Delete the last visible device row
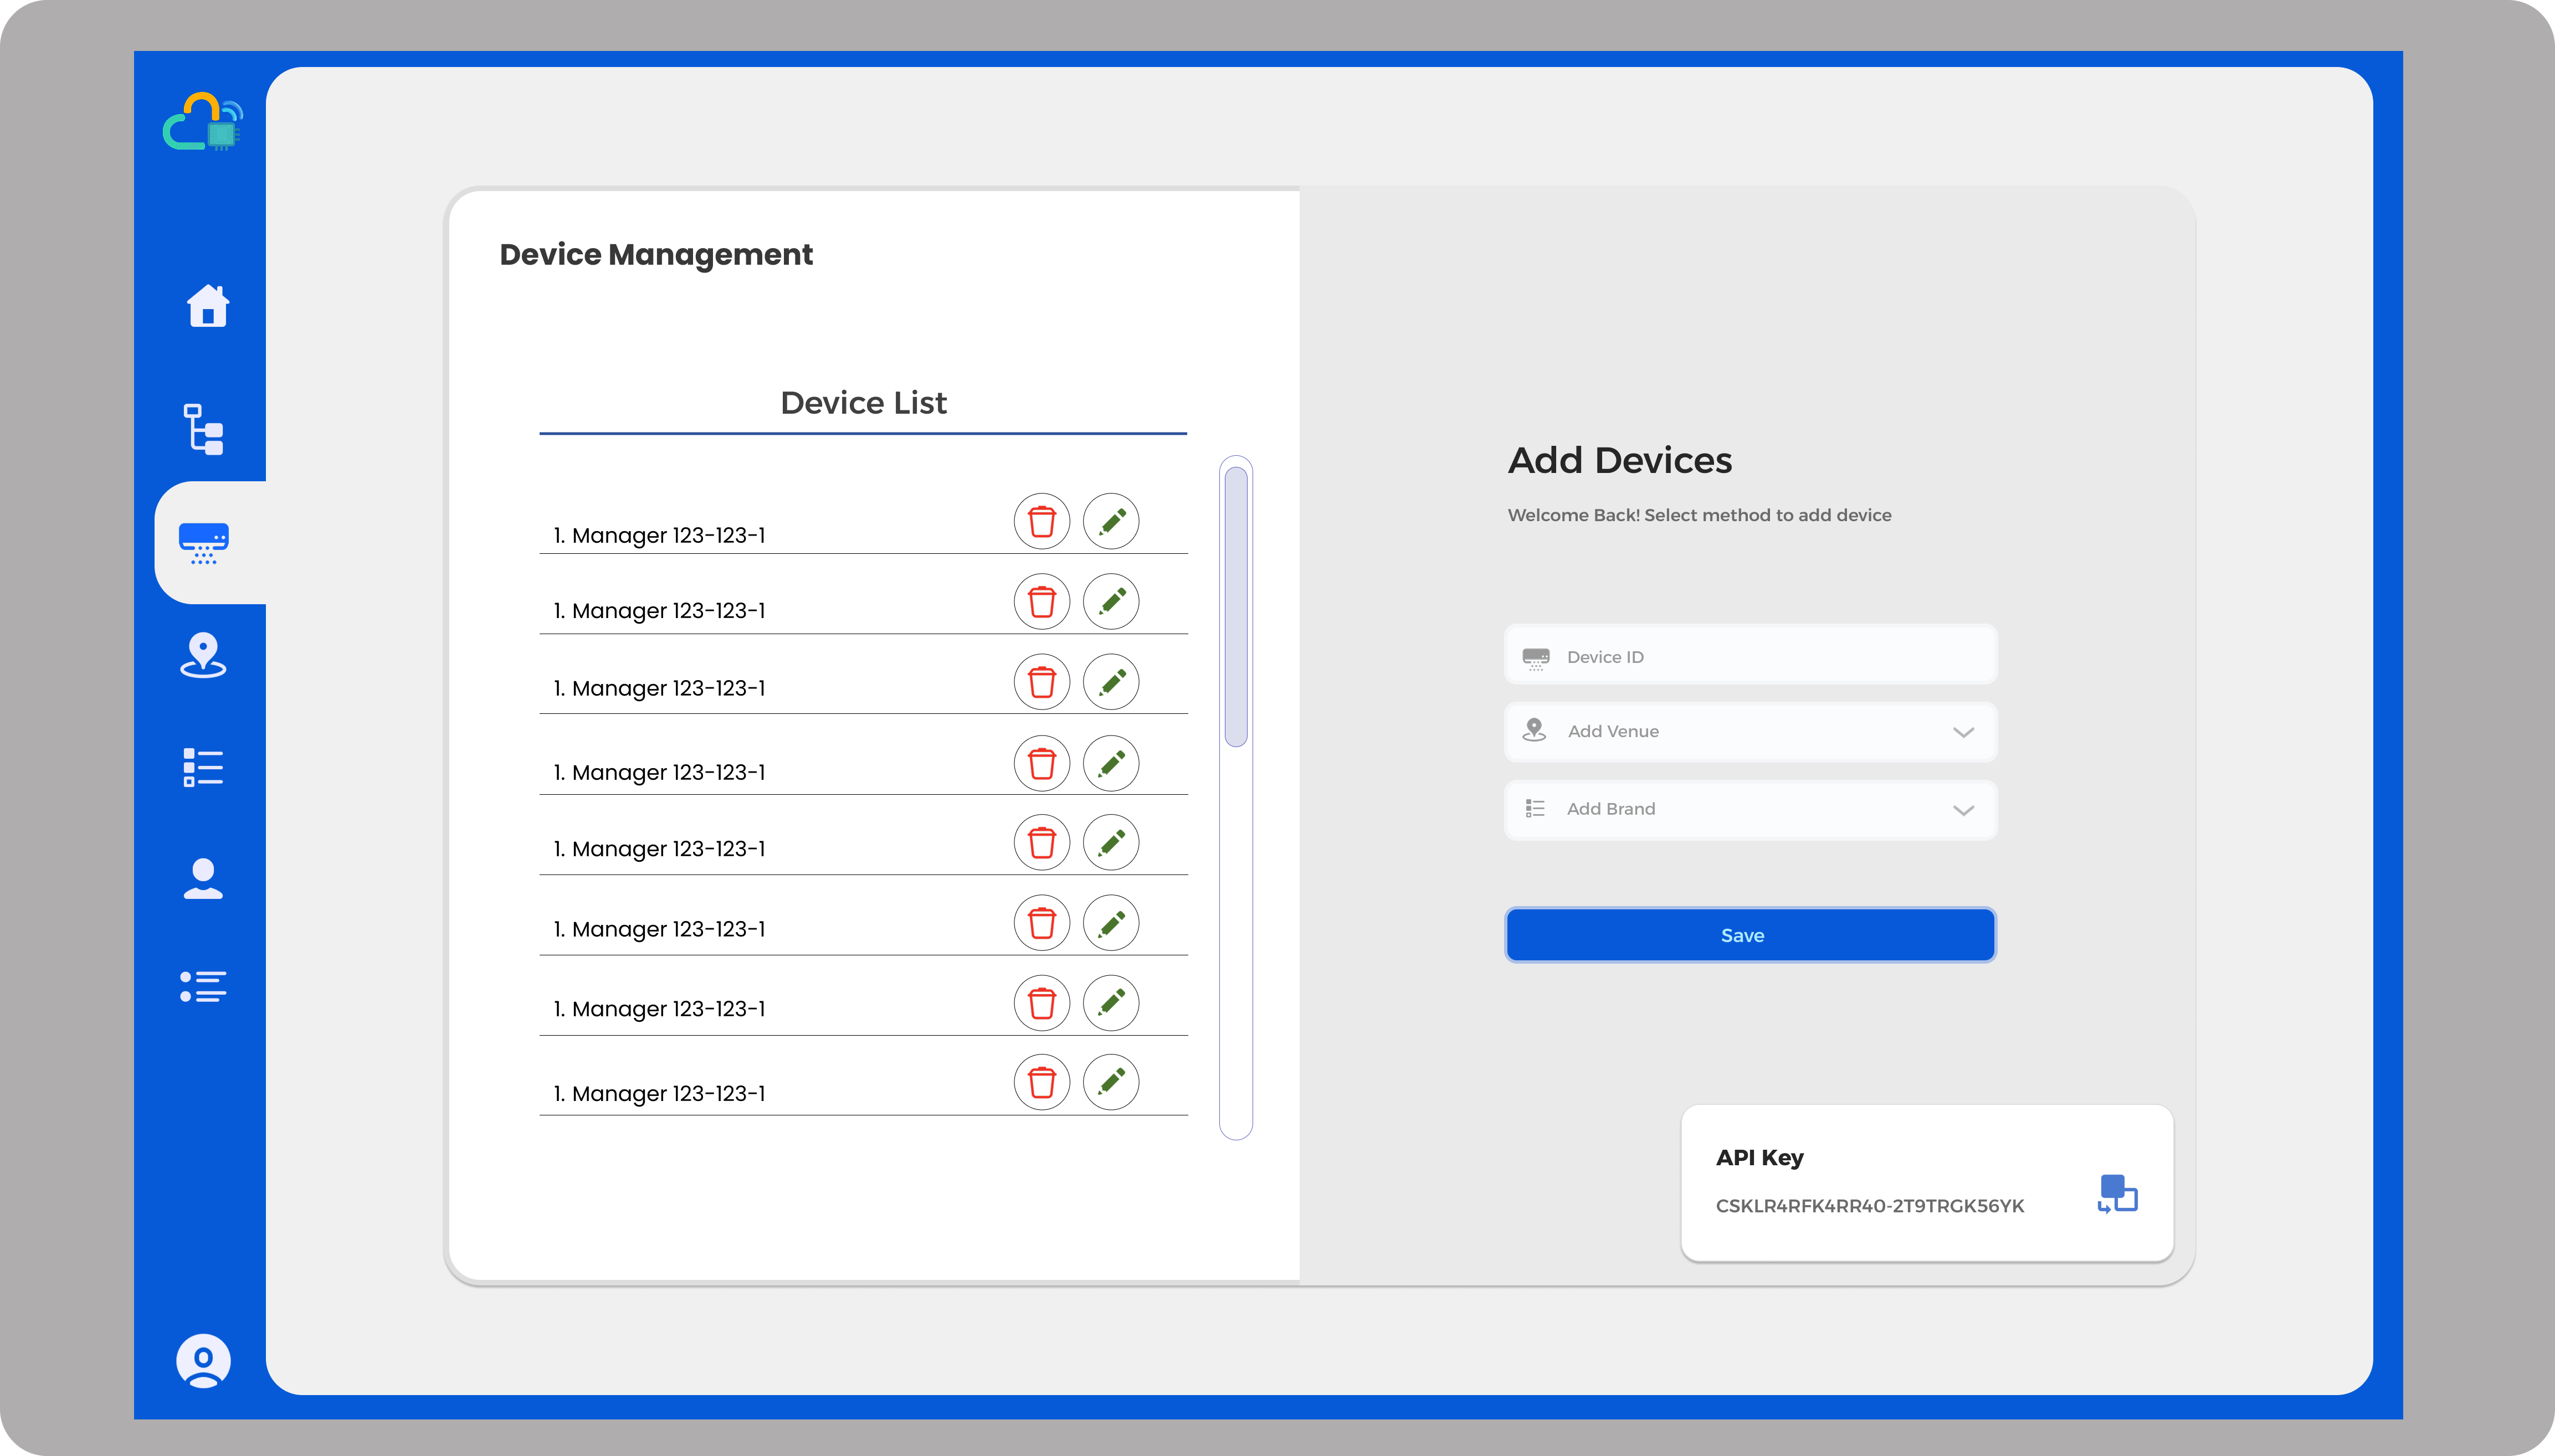Screen dimensions: 2555x1456 click(1042, 1082)
